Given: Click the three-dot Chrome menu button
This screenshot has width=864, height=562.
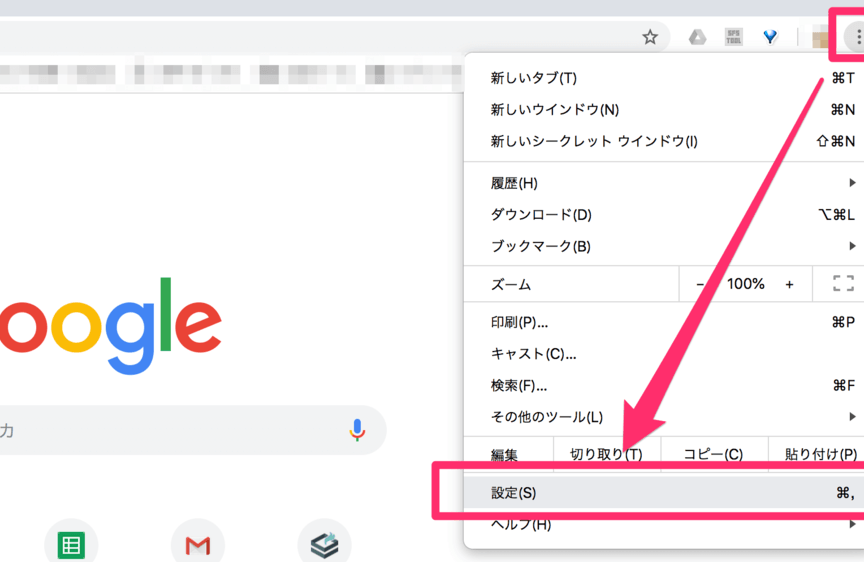Looking at the screenshot, I should 857,37.
